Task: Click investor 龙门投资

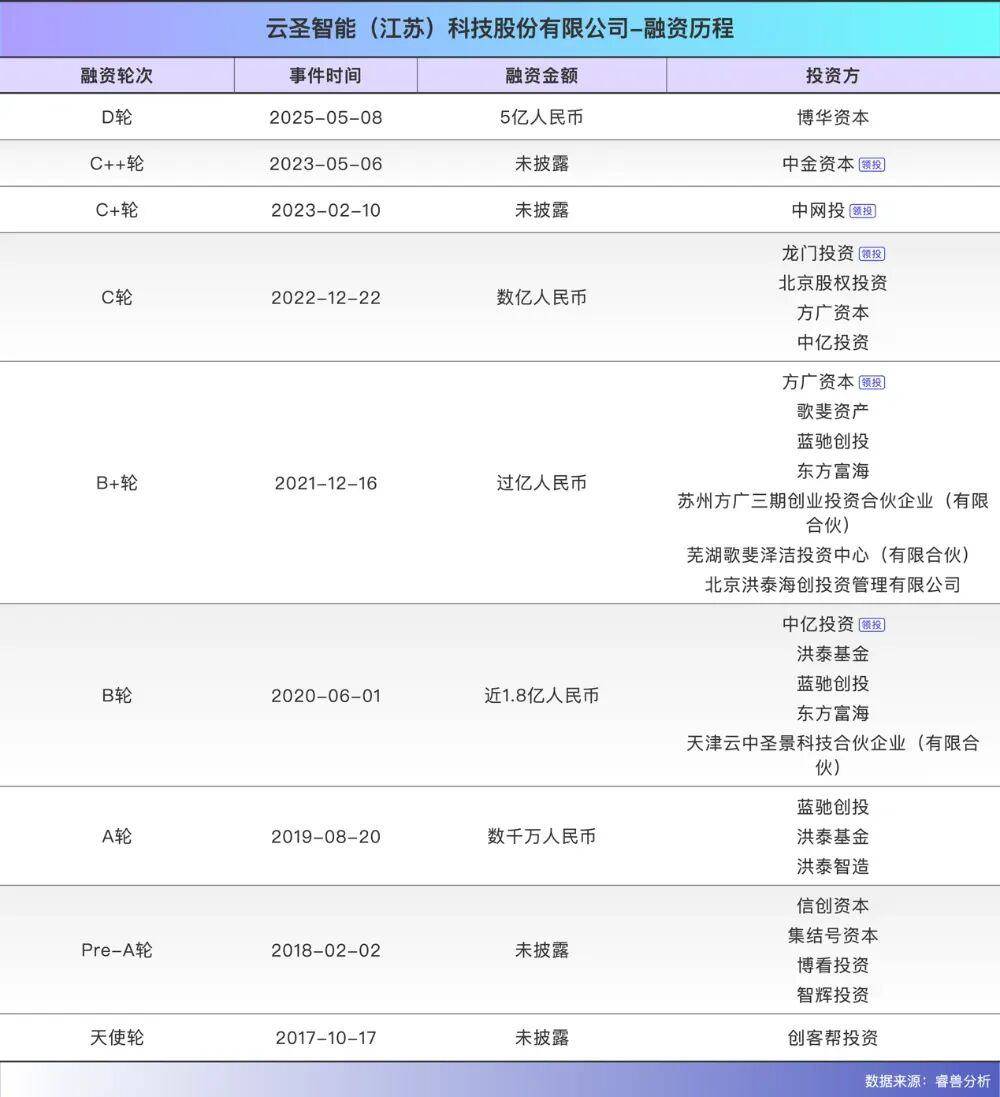Action: tap(818, 253)
